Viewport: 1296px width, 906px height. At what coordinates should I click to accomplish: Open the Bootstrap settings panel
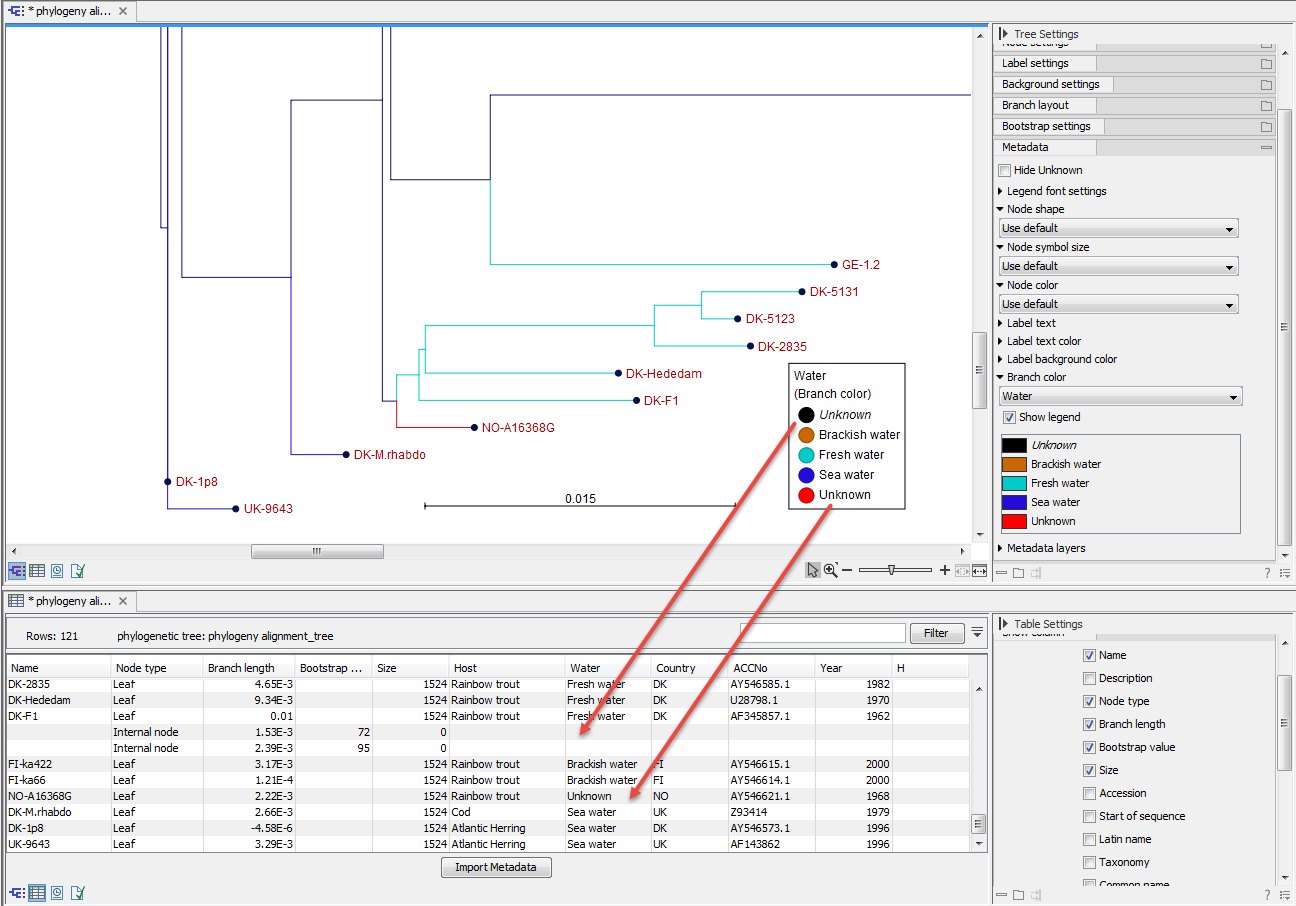click(1047, 125)
